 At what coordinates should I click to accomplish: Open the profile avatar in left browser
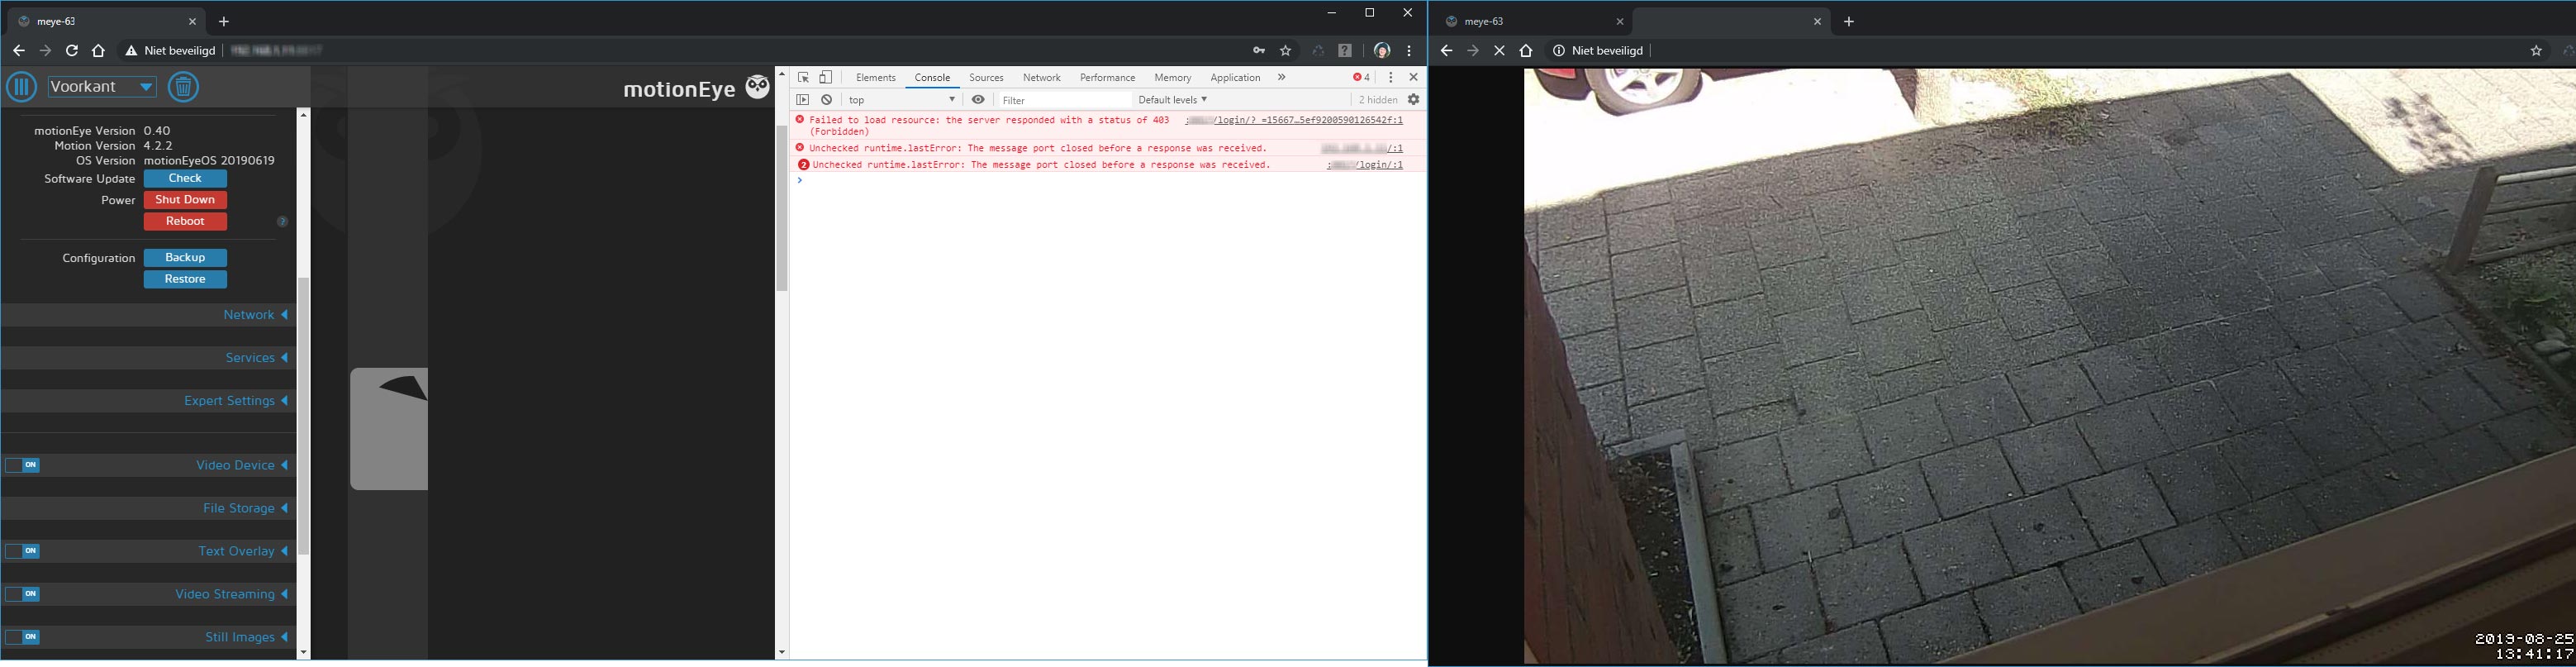[1382, 50]
